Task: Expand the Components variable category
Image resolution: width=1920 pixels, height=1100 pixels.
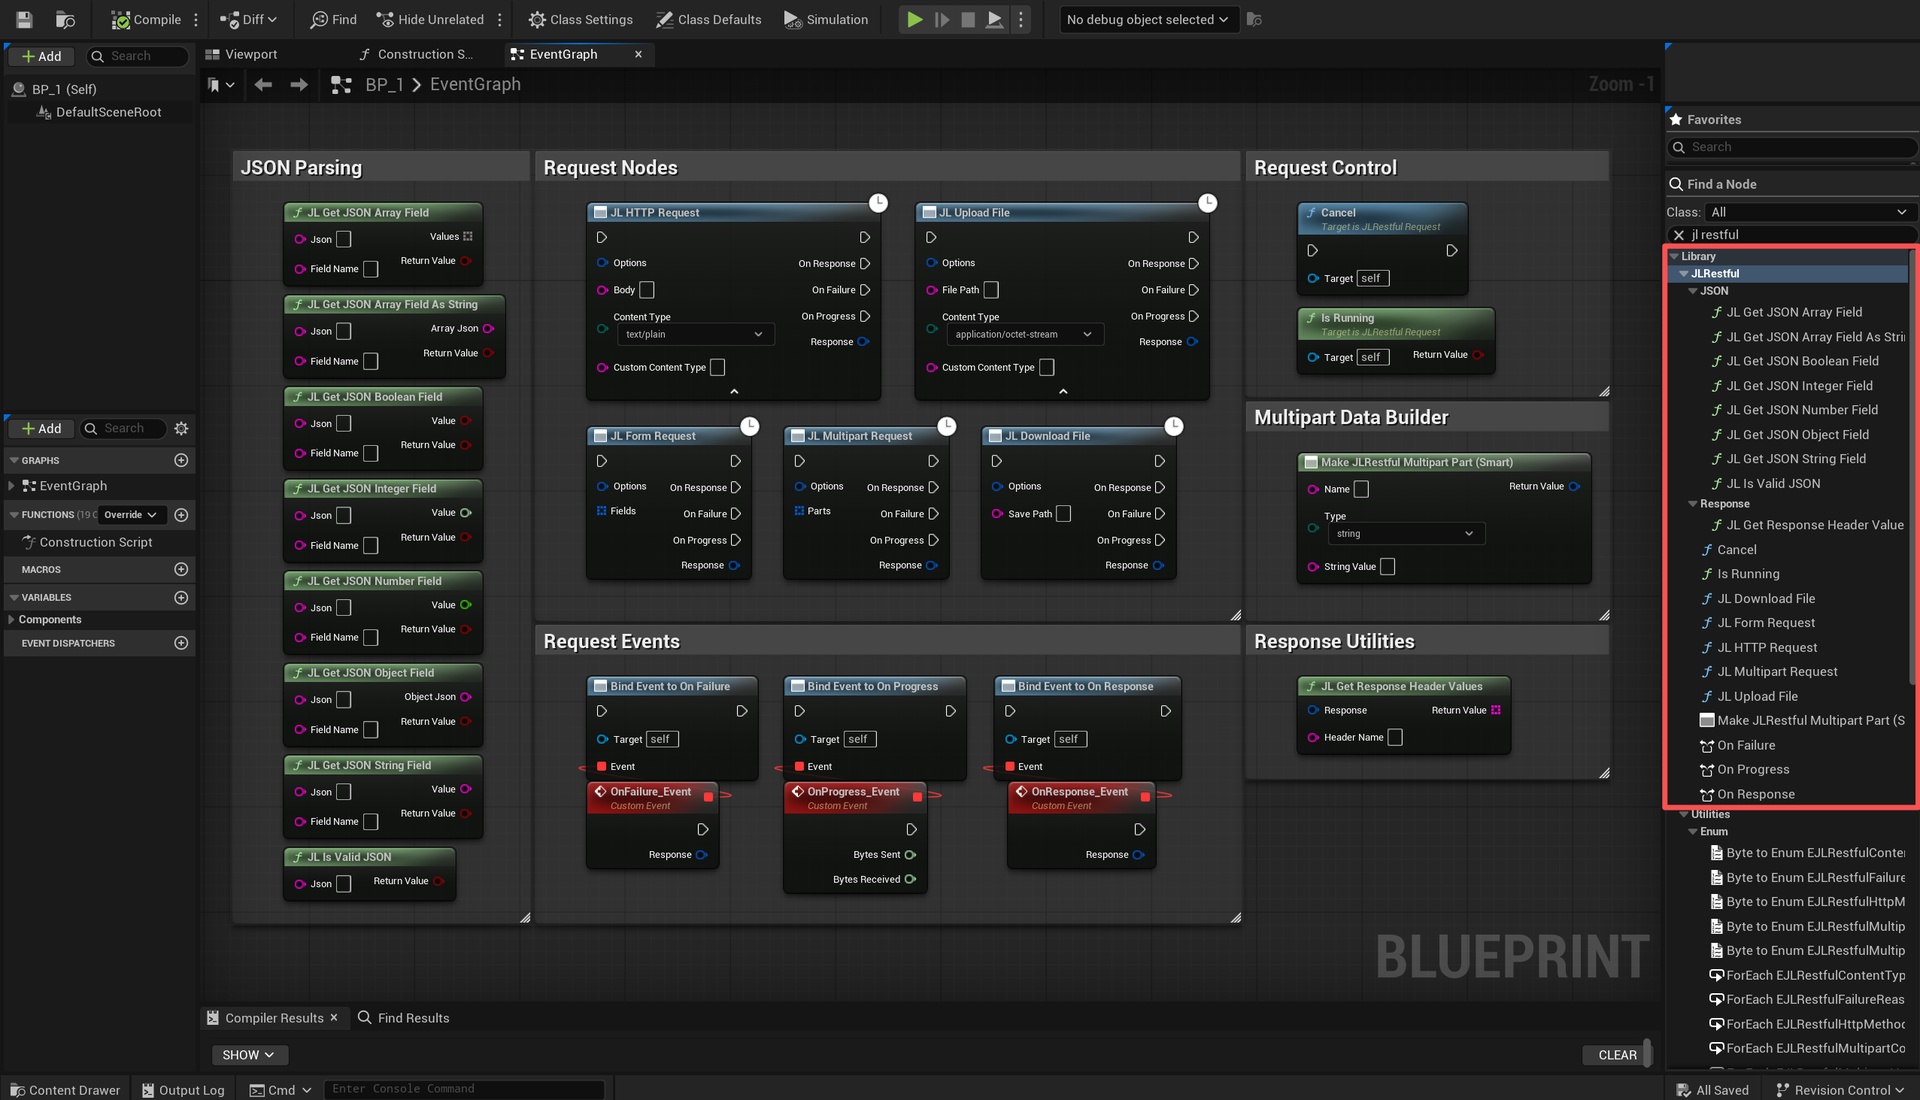Action: 11,620
